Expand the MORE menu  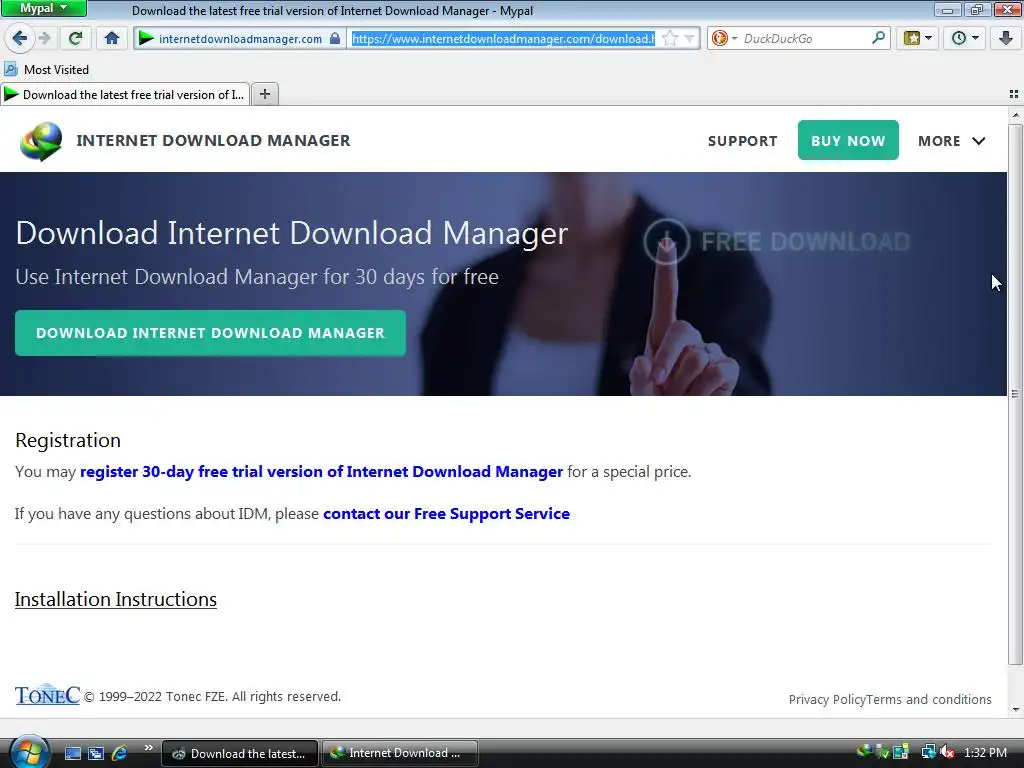pos(952,141)
